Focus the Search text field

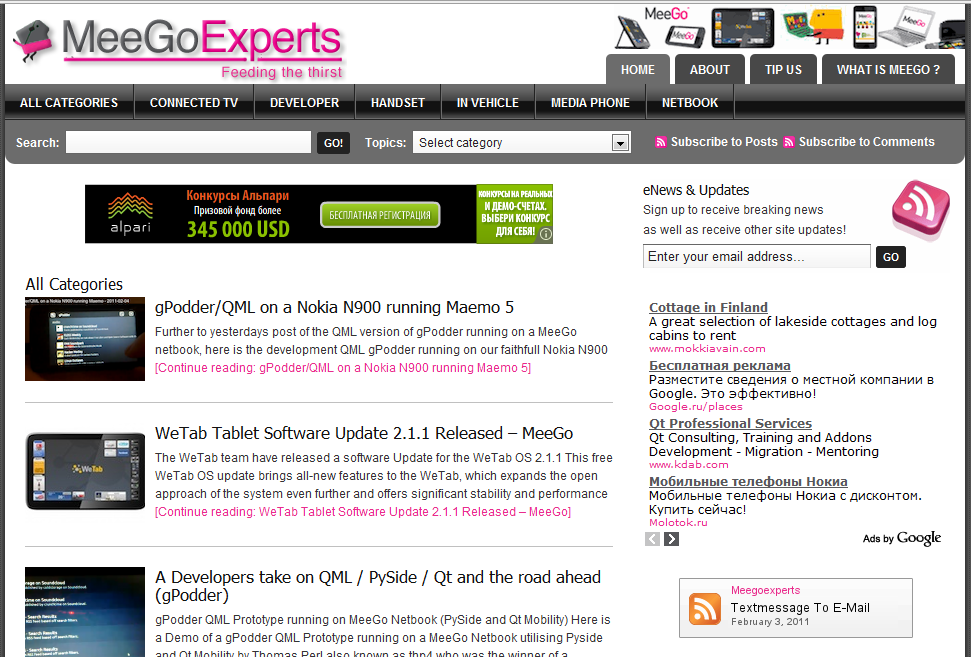(x=188, y=142)
